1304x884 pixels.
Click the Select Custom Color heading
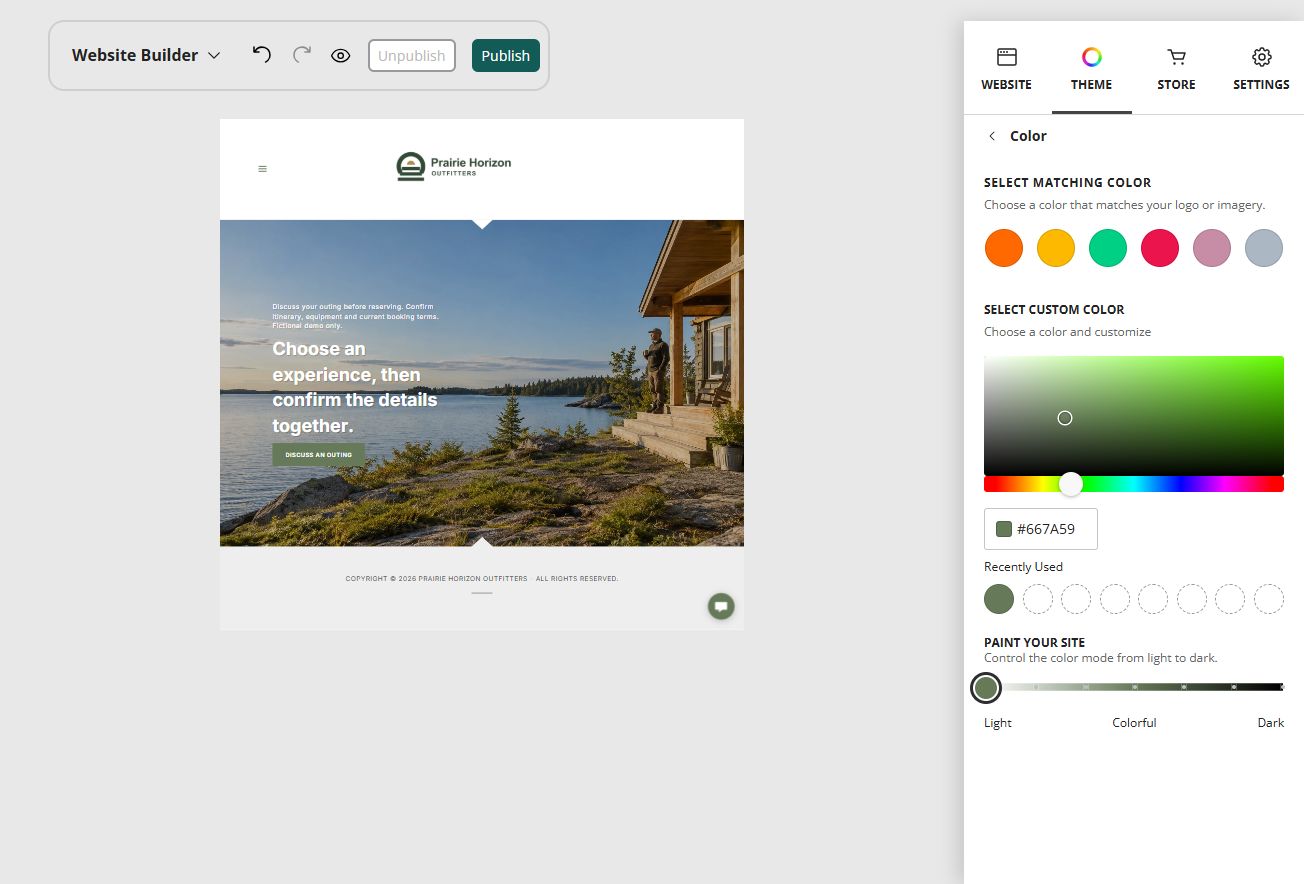1054,310
